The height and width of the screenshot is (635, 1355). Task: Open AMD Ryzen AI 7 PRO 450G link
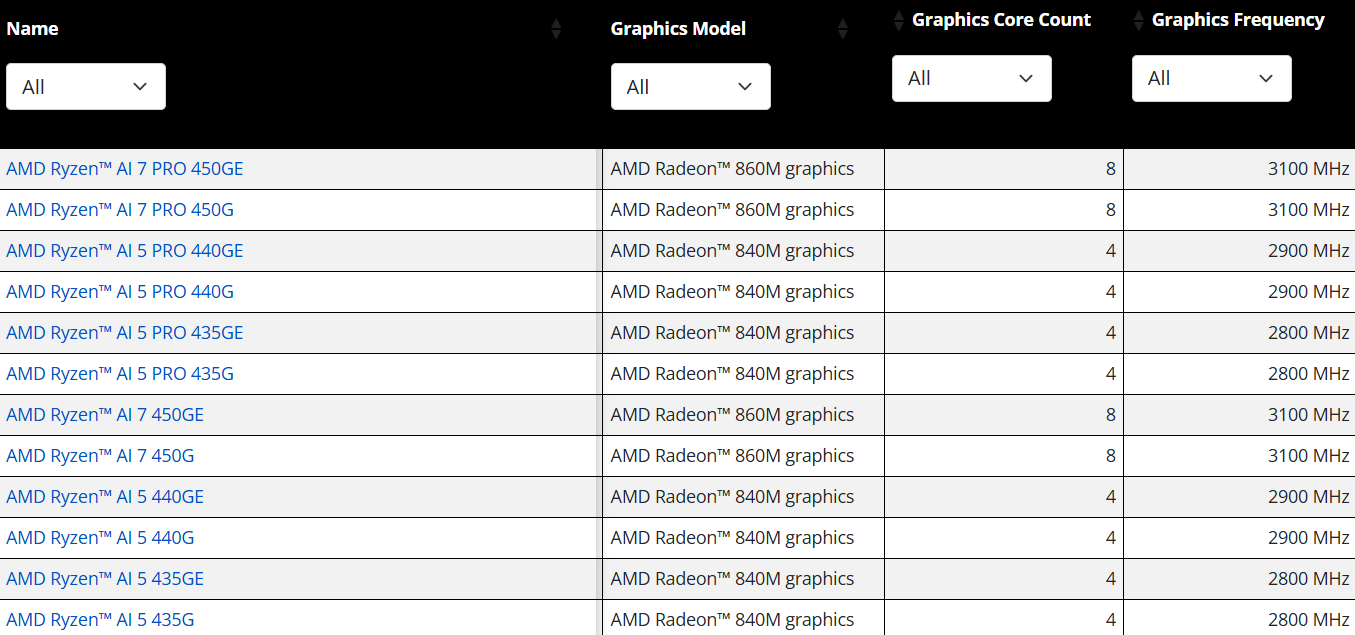(120, 210)
